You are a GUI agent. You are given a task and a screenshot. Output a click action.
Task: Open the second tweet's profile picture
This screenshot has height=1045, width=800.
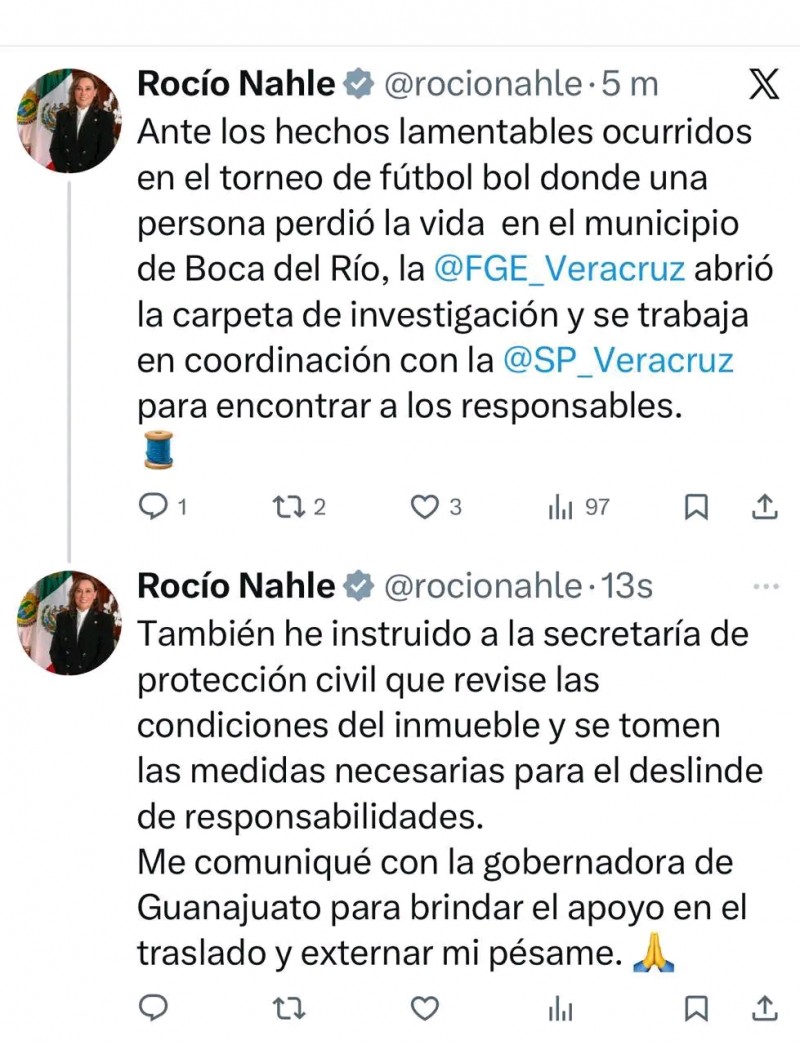69,622
